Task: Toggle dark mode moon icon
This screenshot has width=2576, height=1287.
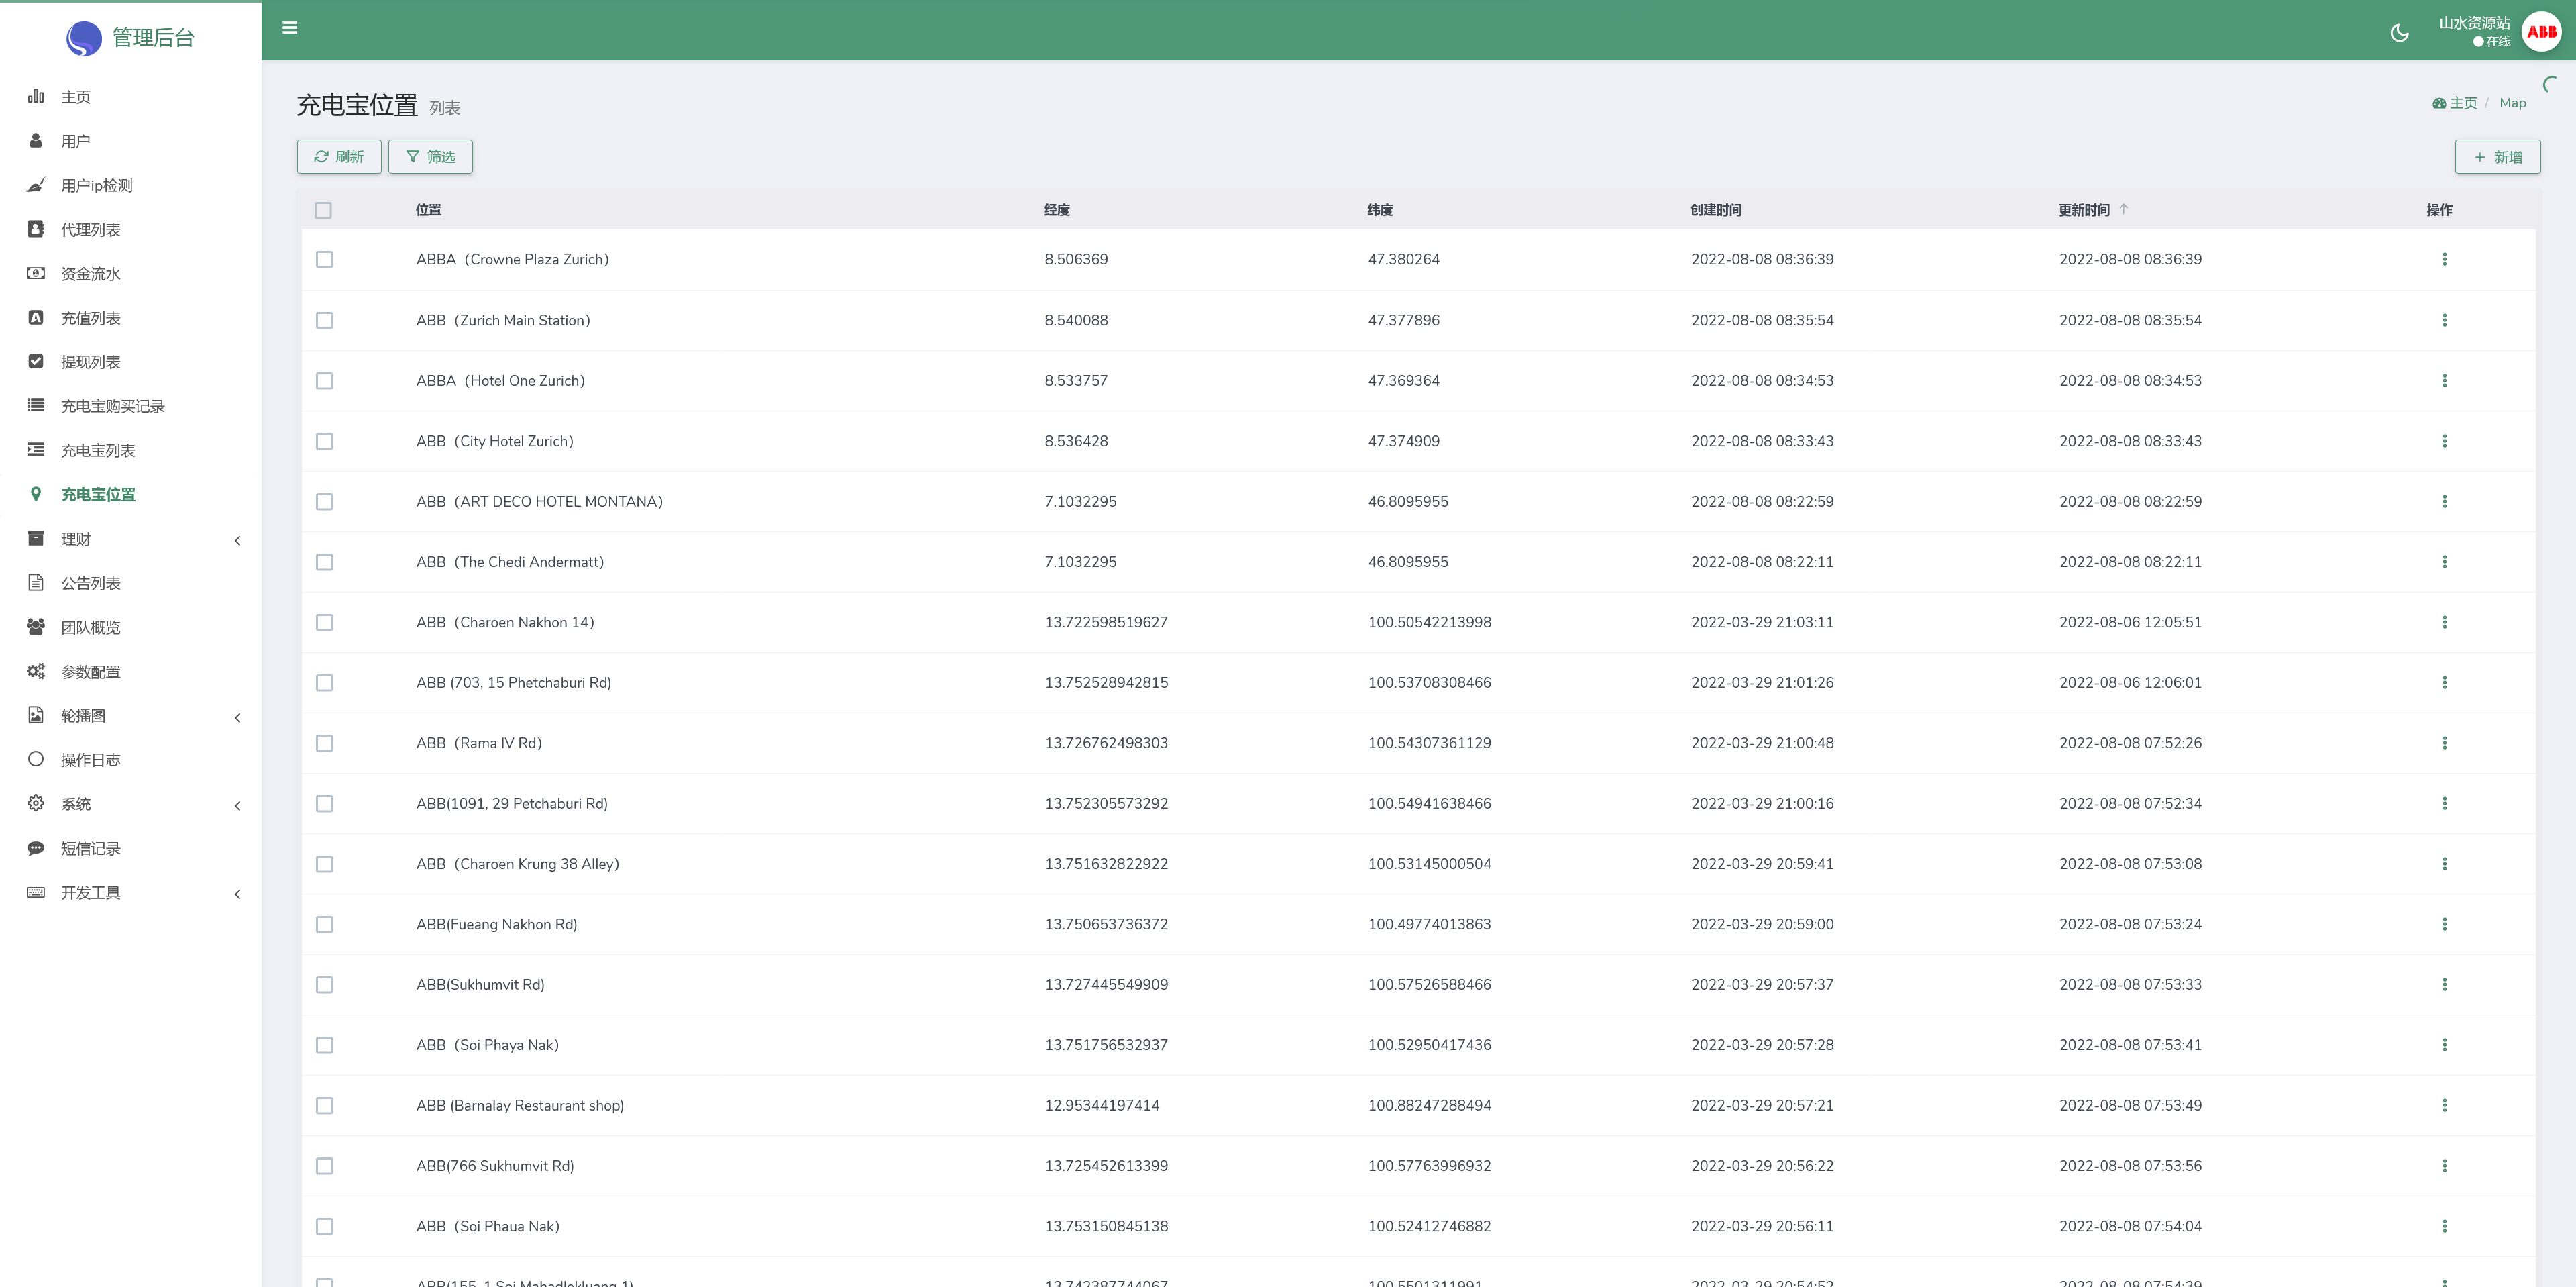Action: pyautogui.click(x=2399, y=33)
